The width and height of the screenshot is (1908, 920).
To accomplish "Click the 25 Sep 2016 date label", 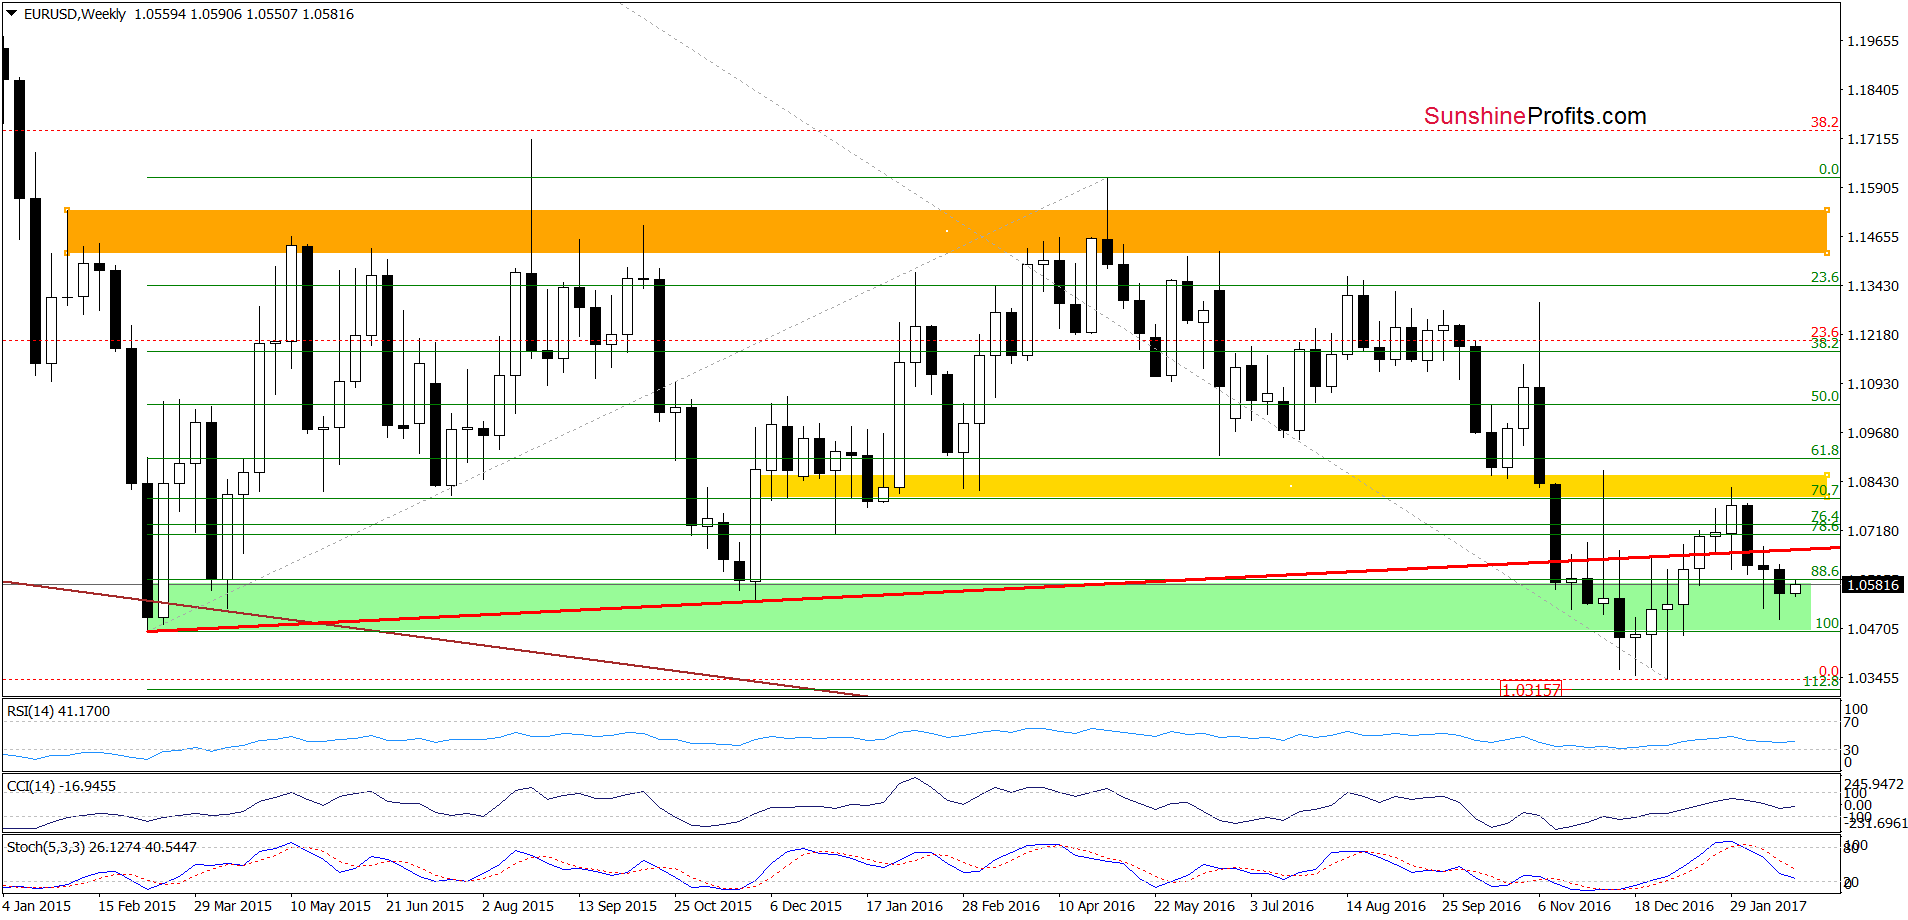I will [x=1481, y=906].
